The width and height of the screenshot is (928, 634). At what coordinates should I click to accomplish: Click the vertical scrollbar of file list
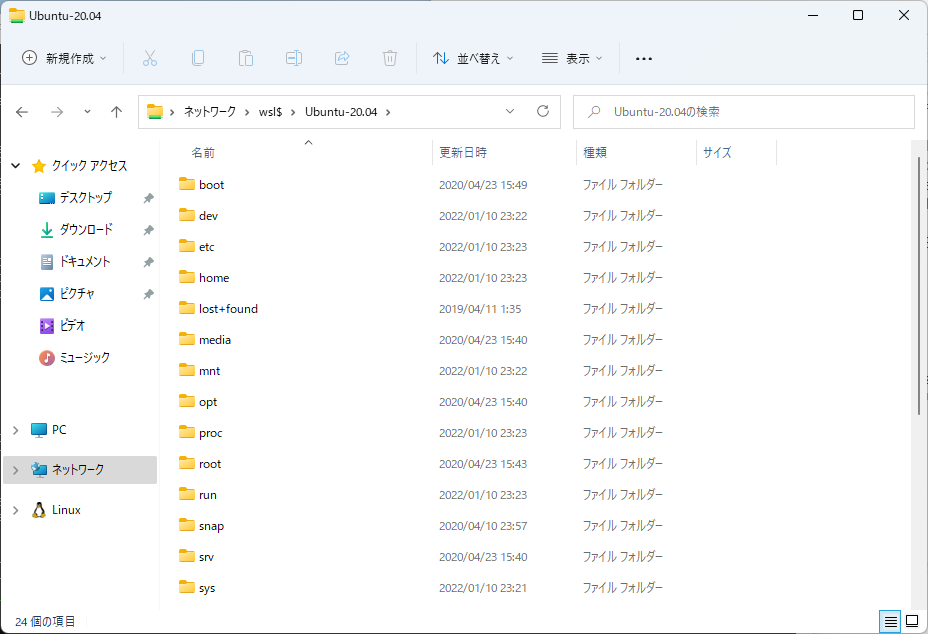(x=919, y=286)
